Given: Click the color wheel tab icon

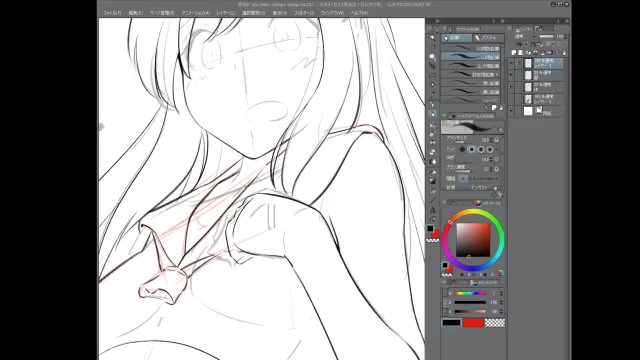Looking at the screenshot, I should [x=478, y=203].
